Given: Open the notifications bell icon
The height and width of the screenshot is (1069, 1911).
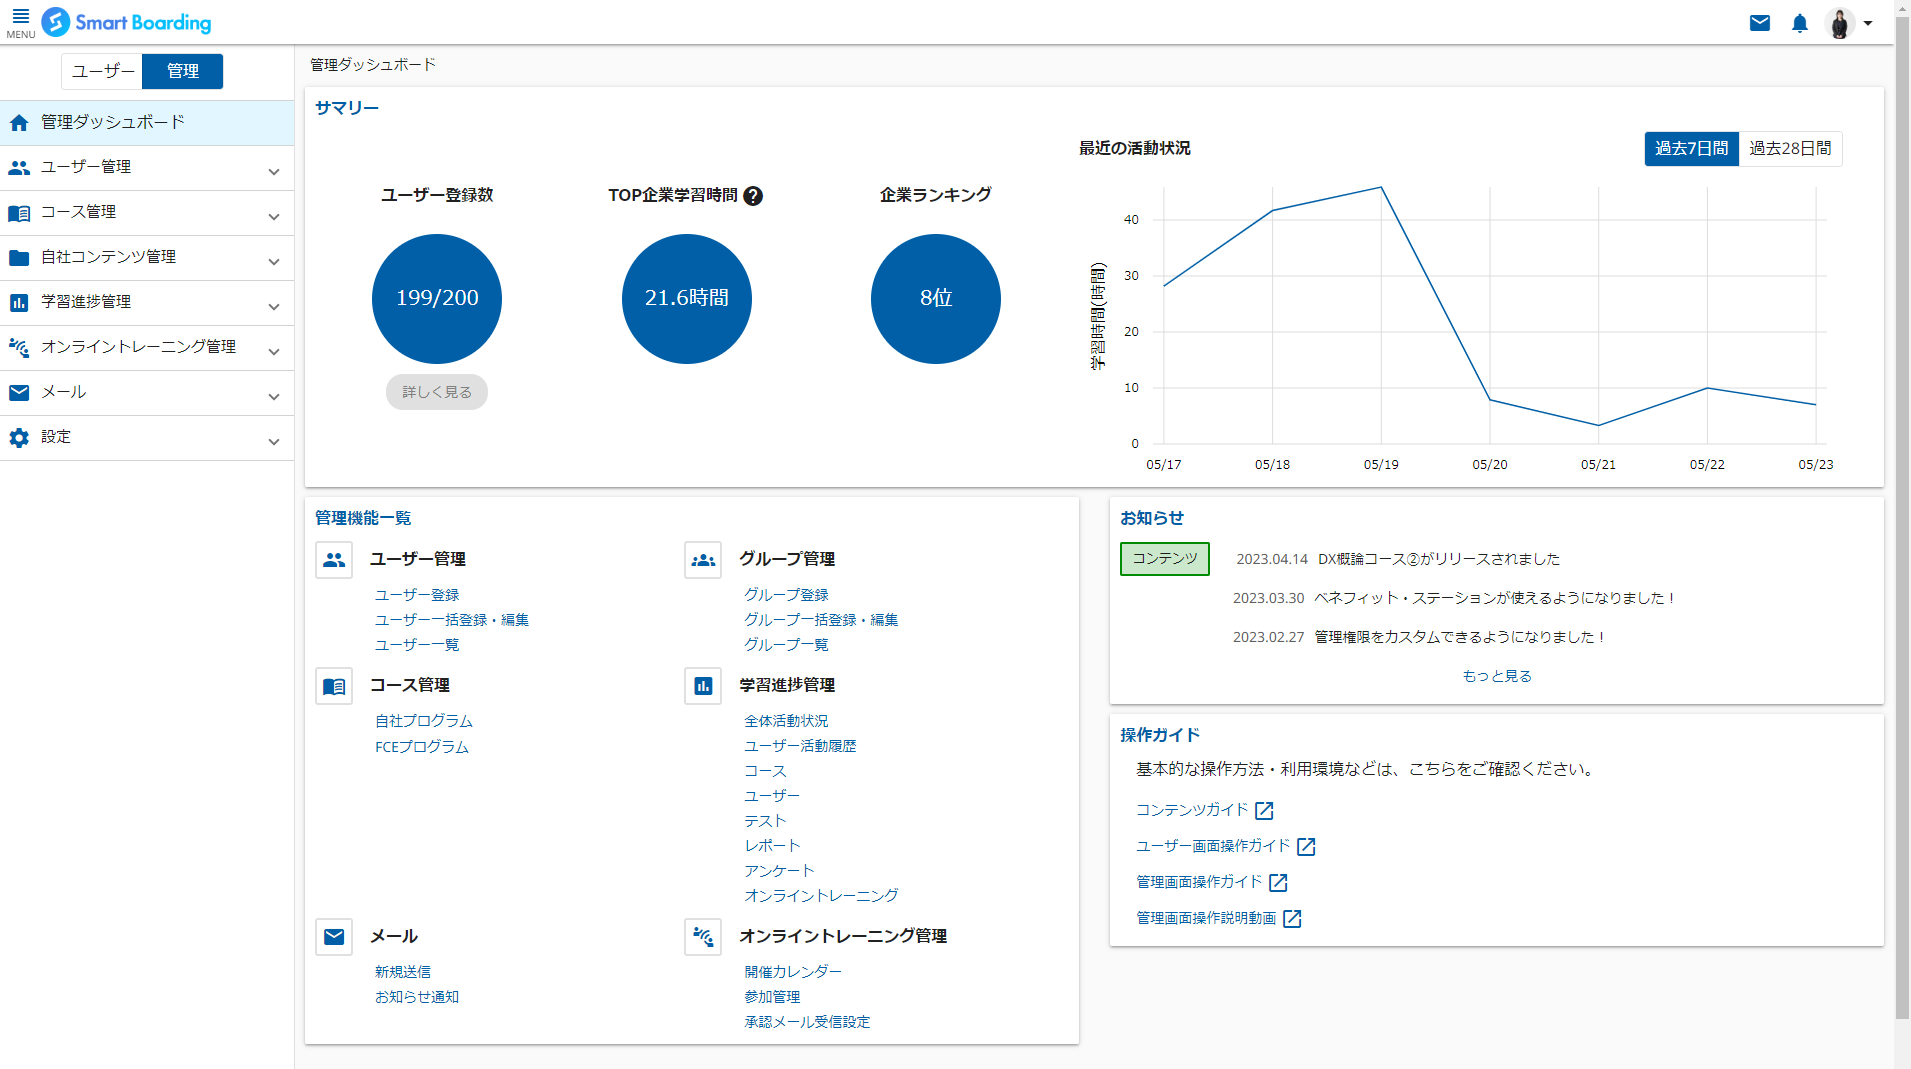Looking at the screenshot, I should [1800, 23].
